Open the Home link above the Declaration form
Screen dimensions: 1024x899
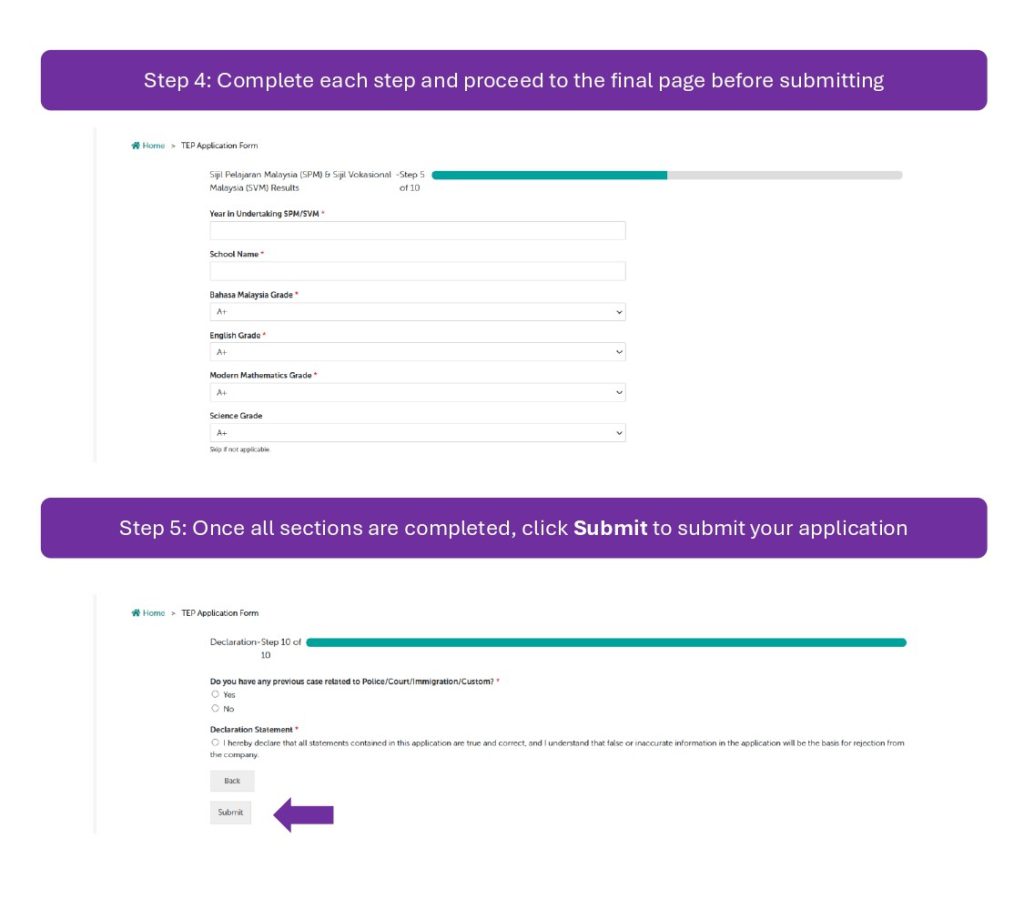pyautogui.click(x=153, y=613)
